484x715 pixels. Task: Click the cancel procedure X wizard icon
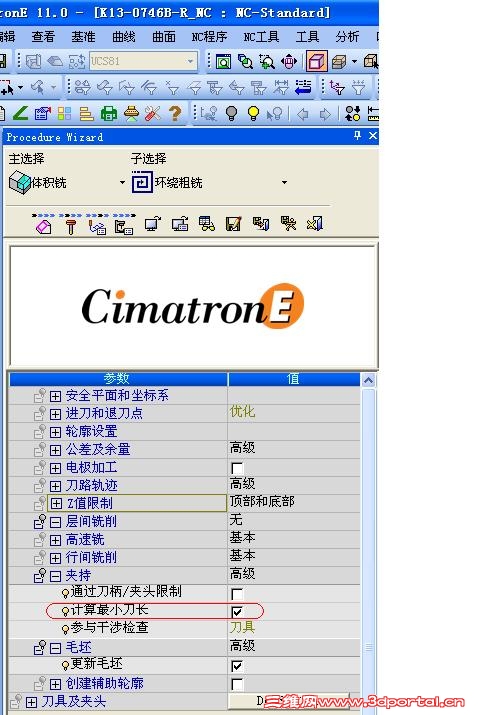315,224
